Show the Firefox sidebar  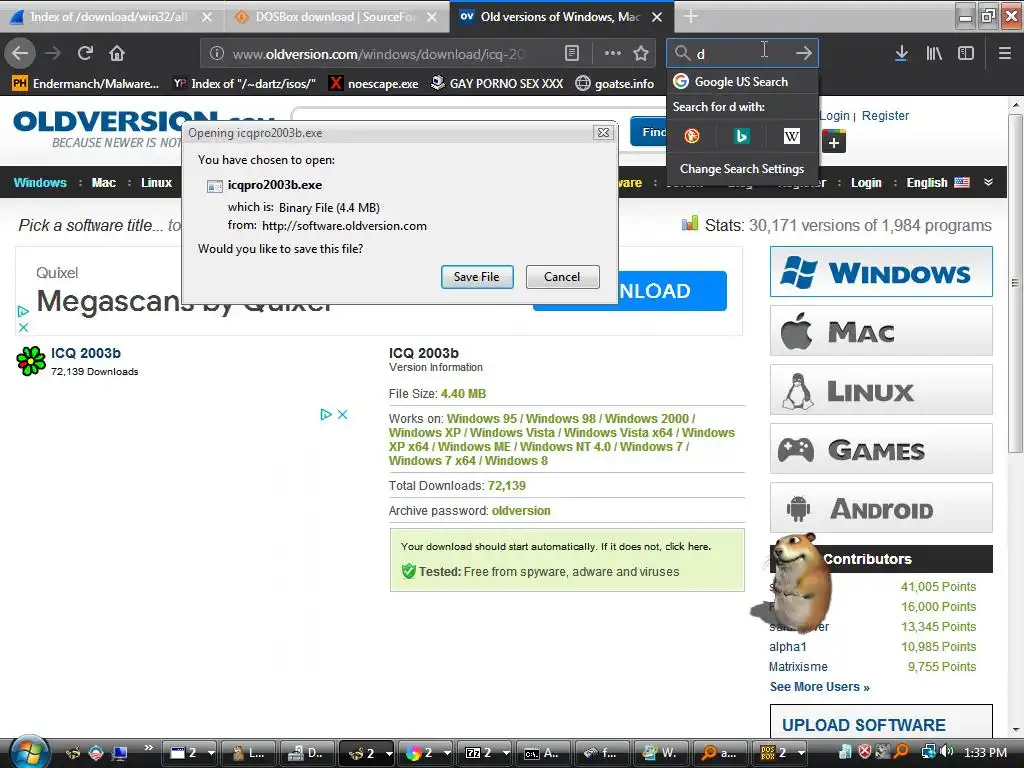pyautogui.click(x=966, y=54)
